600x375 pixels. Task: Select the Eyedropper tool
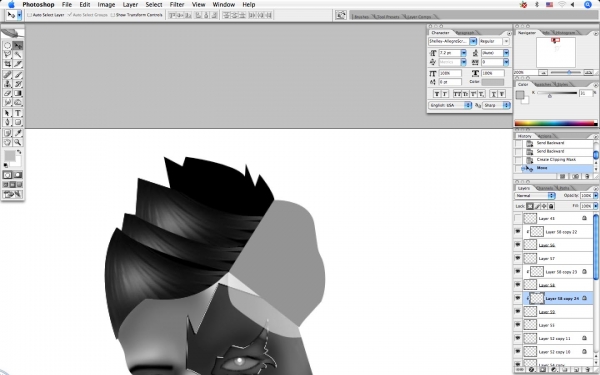click(18, 133)
